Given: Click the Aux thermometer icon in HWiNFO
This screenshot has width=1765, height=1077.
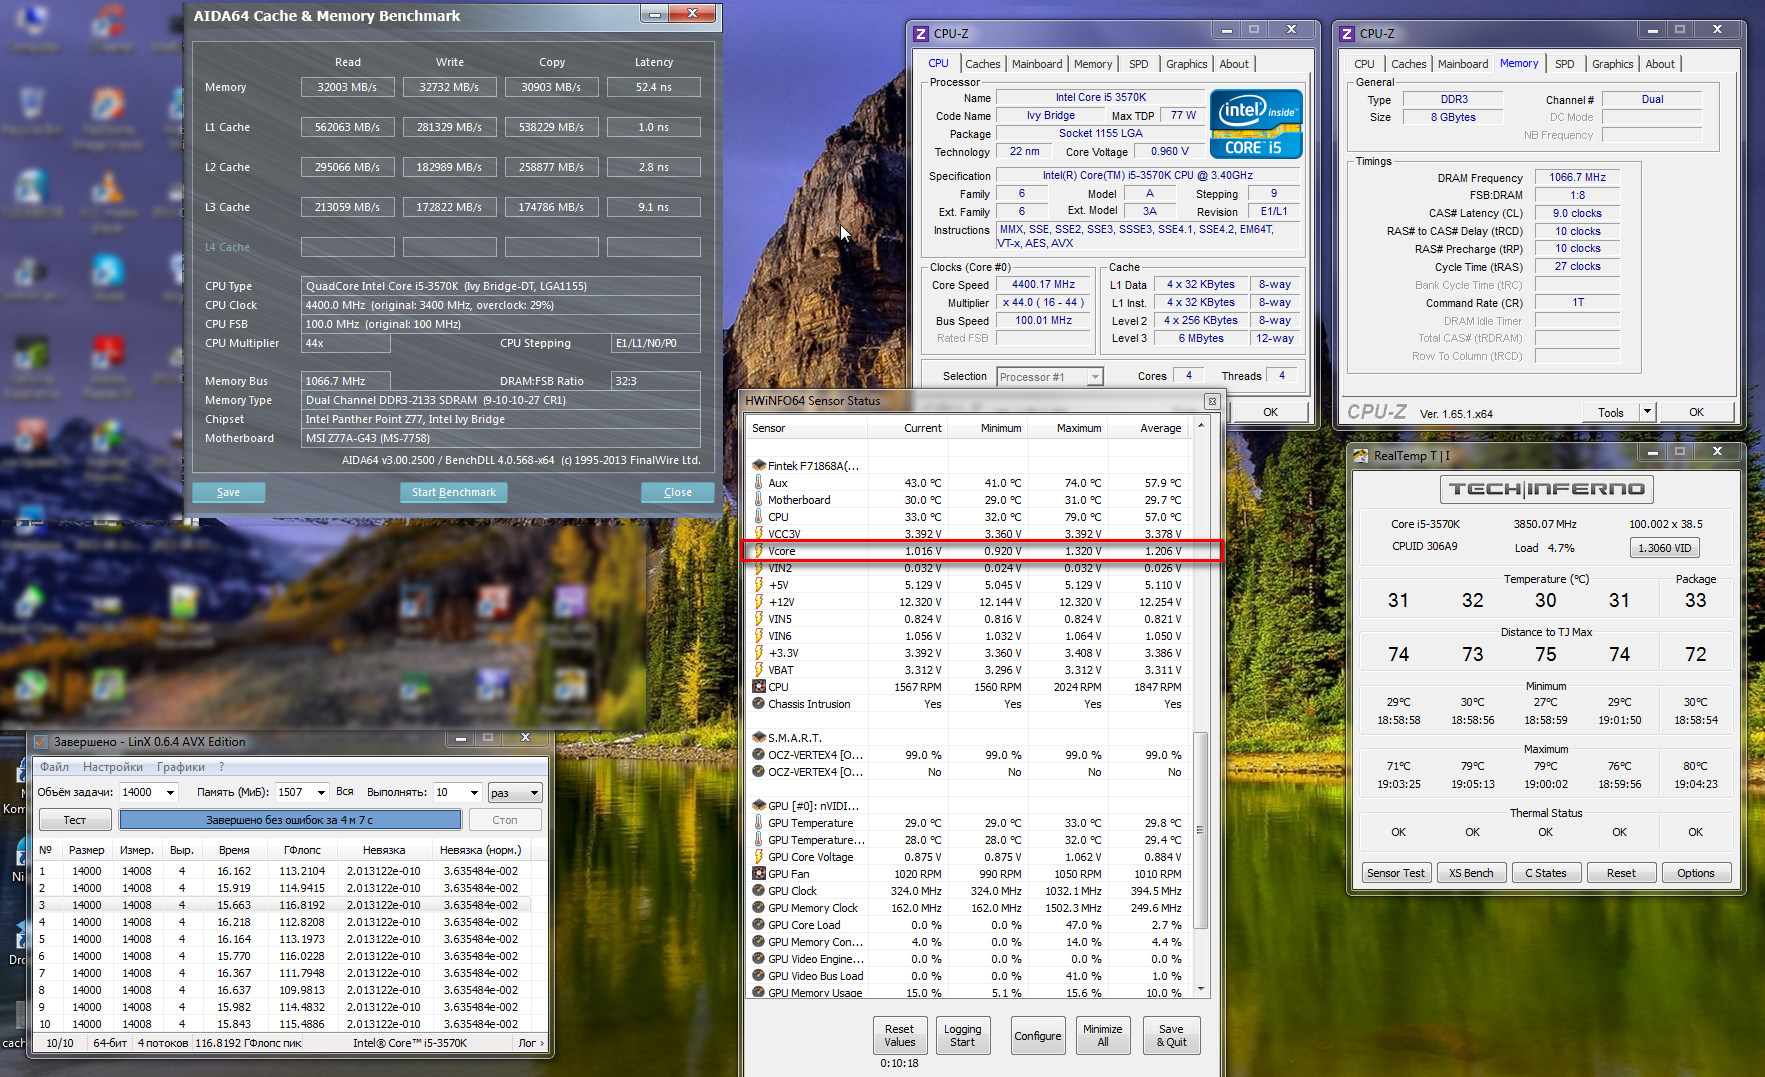Looking at the screenshot, I should tap(759, 483).
